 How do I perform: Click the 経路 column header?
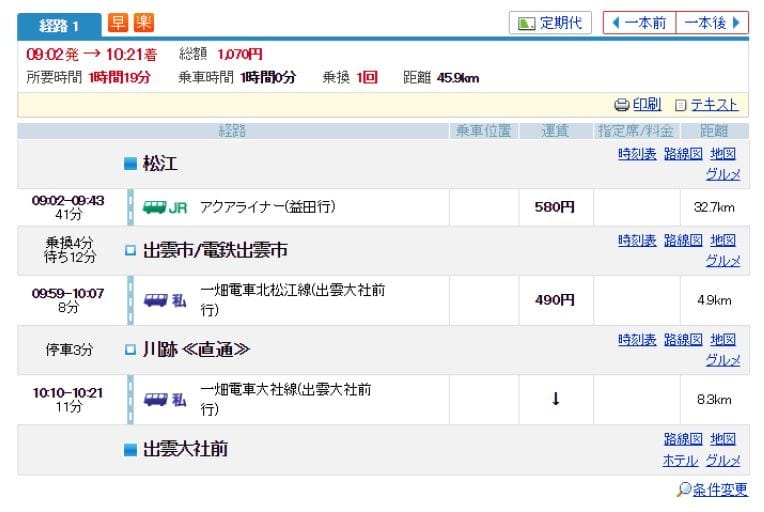point(232,131)
